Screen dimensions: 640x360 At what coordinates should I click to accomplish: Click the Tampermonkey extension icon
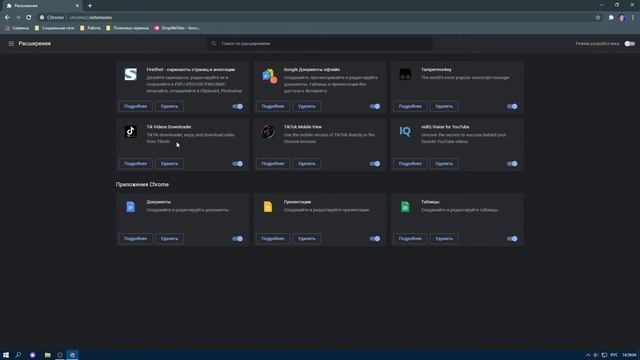pyautogui.click(x=405, y=74)
